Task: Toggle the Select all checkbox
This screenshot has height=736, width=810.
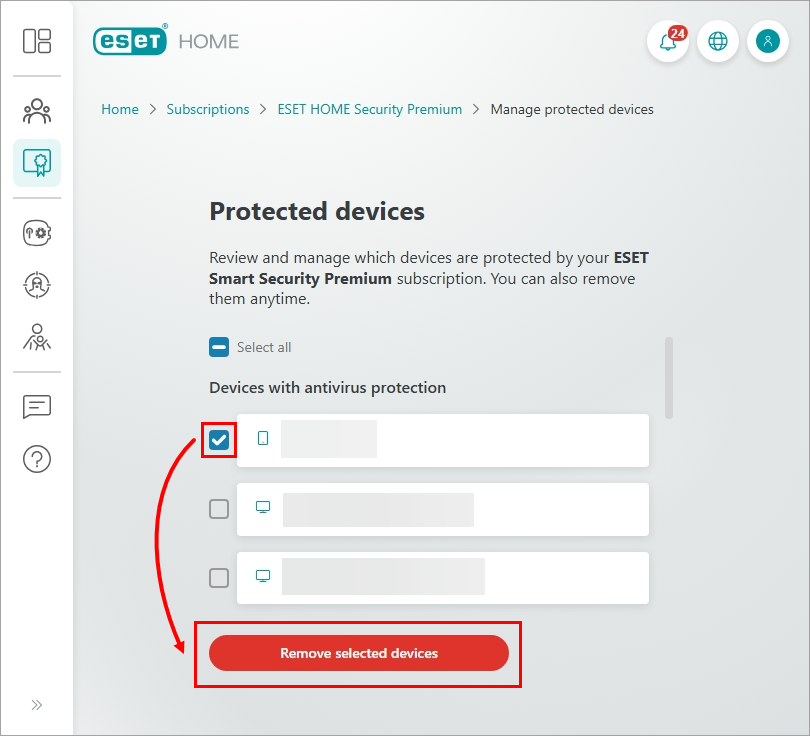Action: click(219, 347)
